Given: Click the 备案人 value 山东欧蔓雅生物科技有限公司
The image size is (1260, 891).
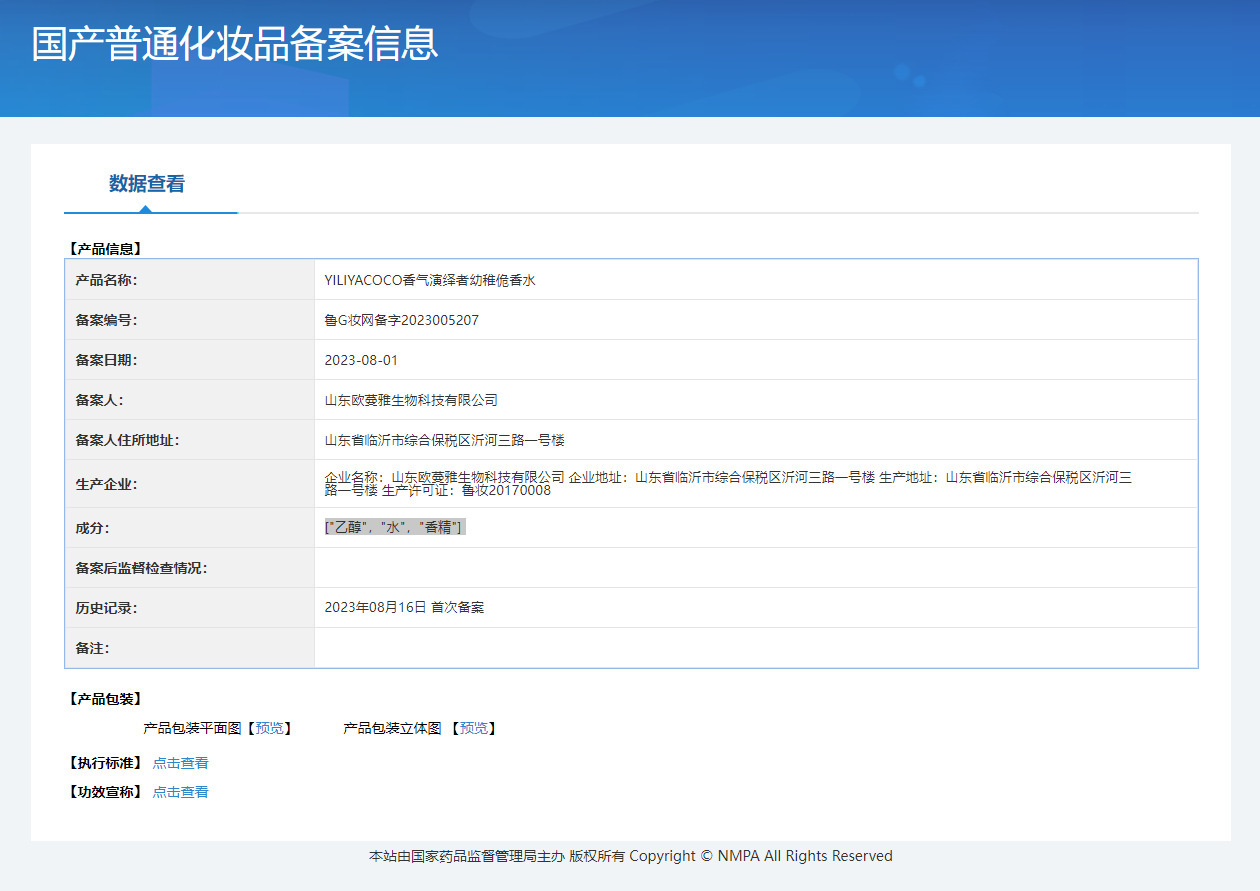Looking at the screenshot, I should (x=411, y=400).
